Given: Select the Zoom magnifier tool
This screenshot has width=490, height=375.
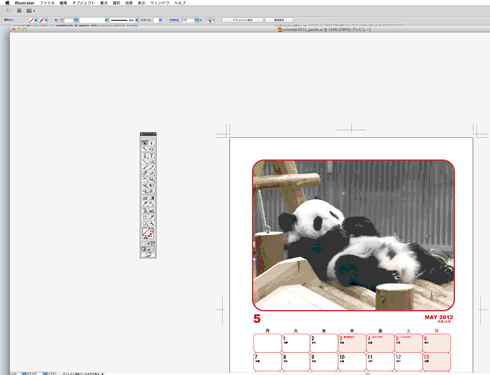Looking at the screenshot, I should [x=152, y=223].
